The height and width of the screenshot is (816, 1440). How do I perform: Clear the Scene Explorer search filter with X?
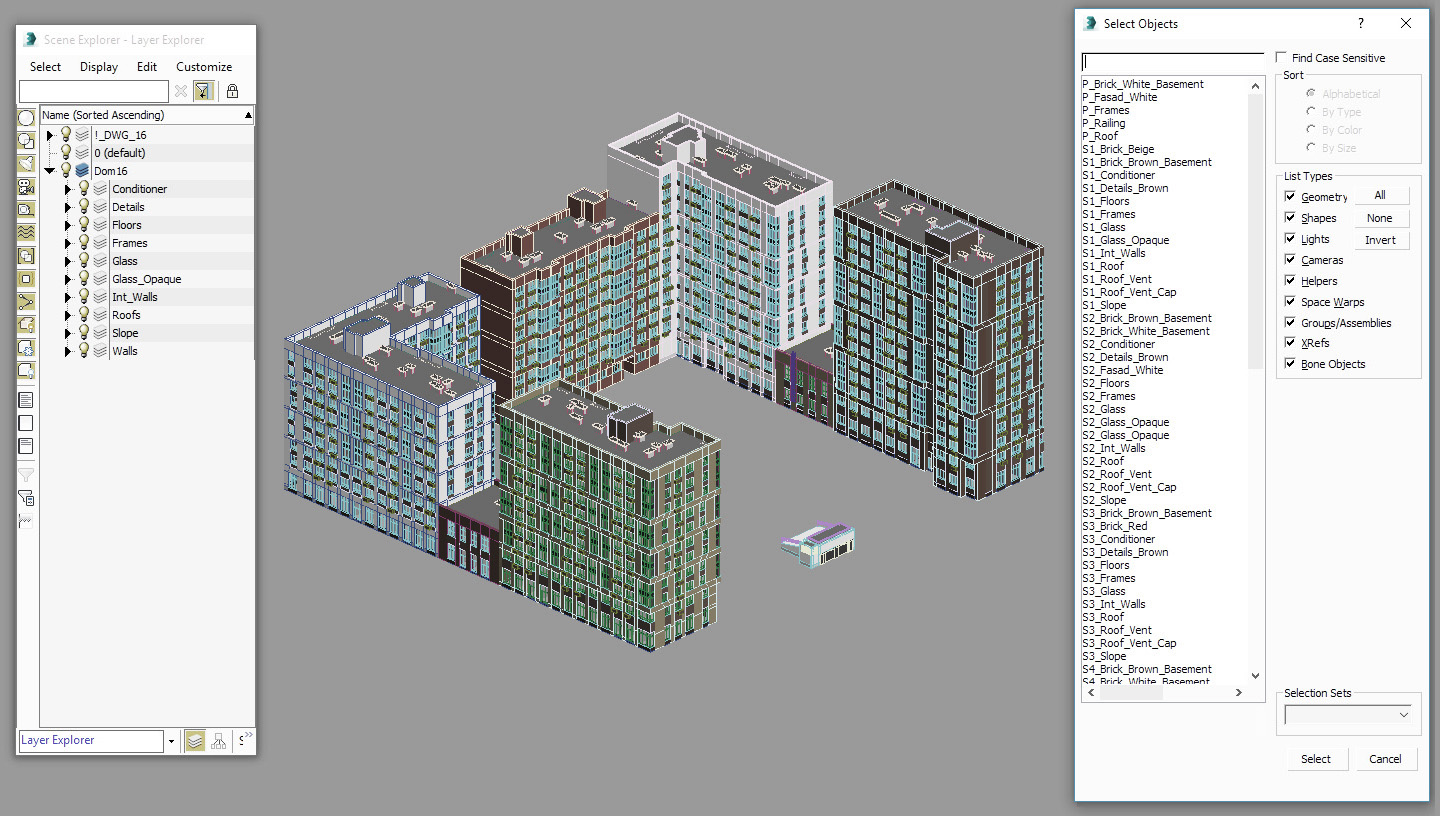point(181,91)
